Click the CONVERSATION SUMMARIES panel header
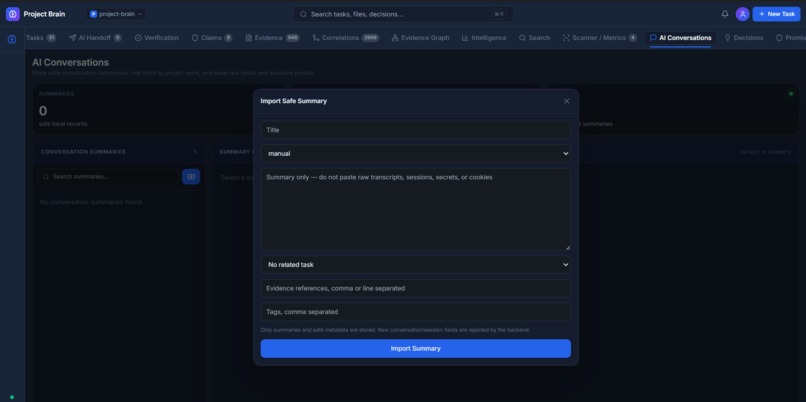Viewport: 806px width, 402px height. [x=83, y=152]
